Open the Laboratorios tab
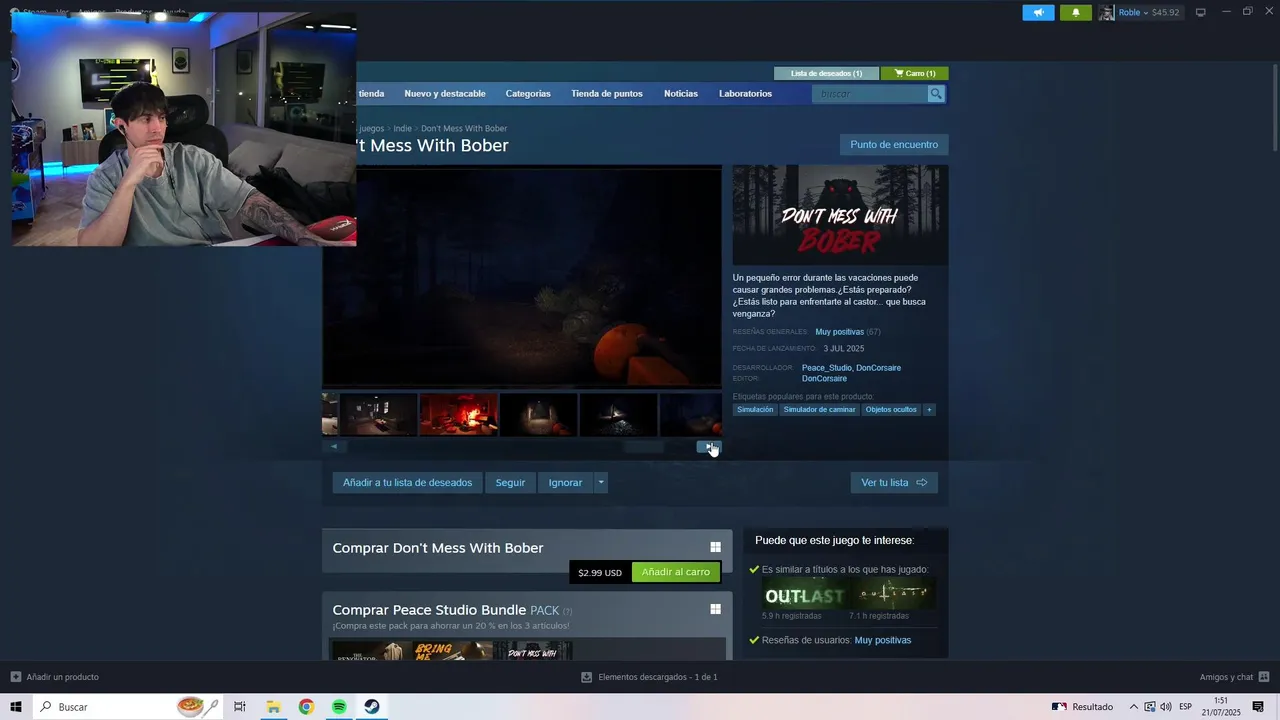The image size is (1280, 720). click(745, 94)
